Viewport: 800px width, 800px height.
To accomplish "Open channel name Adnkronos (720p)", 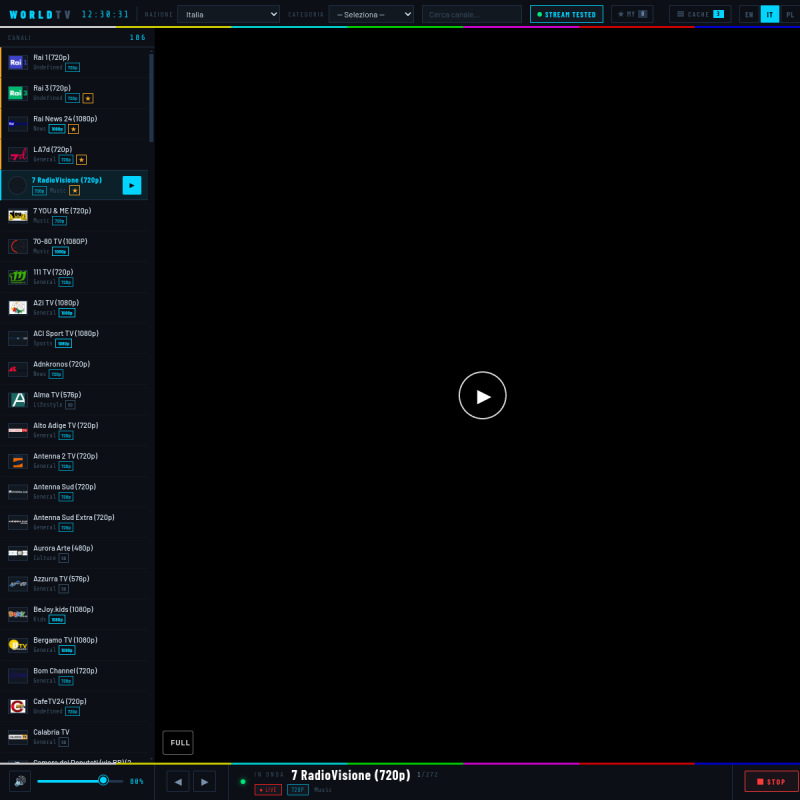I will click(62, 364).
